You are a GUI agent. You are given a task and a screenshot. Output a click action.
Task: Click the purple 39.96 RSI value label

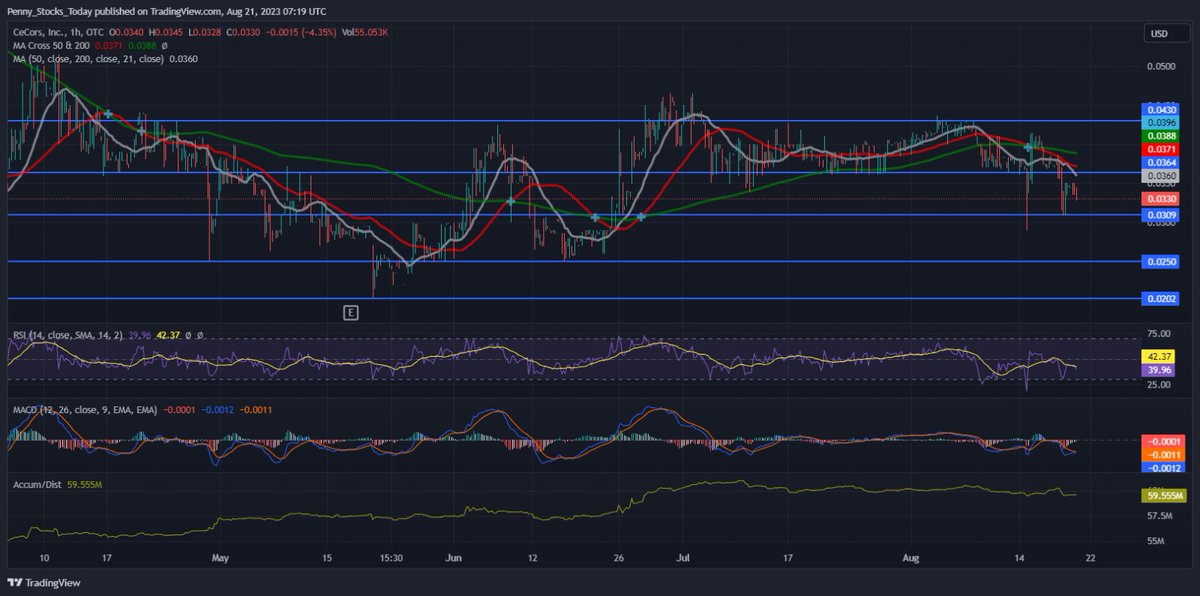click(1160, 369)
